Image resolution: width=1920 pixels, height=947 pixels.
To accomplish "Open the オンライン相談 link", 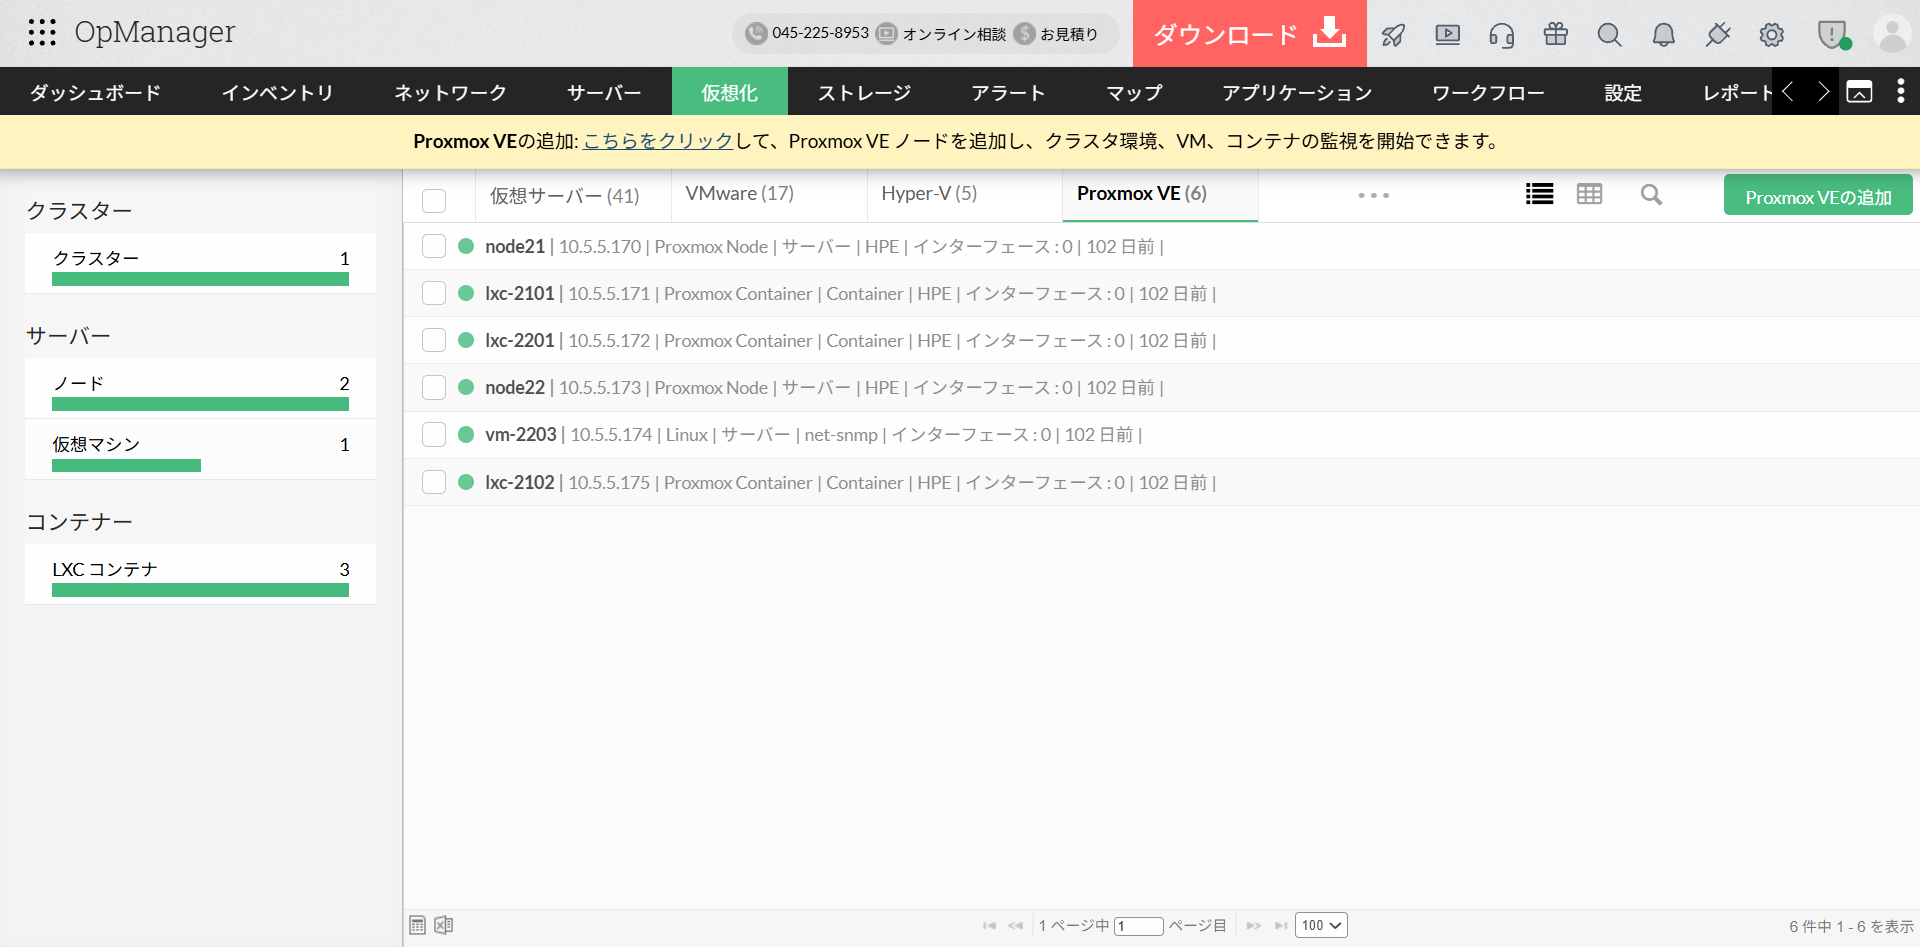I will (942, 34).
